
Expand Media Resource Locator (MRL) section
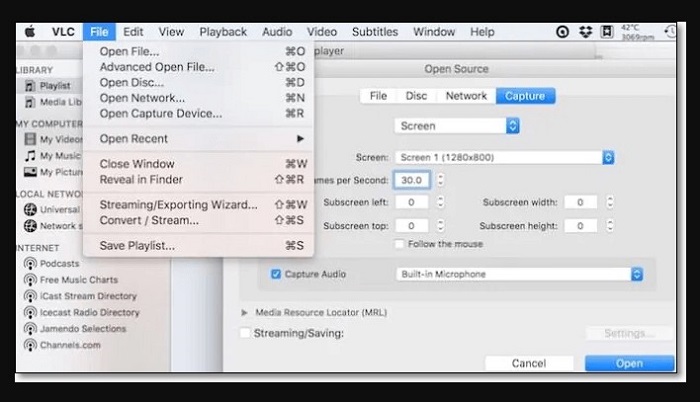pos(244,313)
